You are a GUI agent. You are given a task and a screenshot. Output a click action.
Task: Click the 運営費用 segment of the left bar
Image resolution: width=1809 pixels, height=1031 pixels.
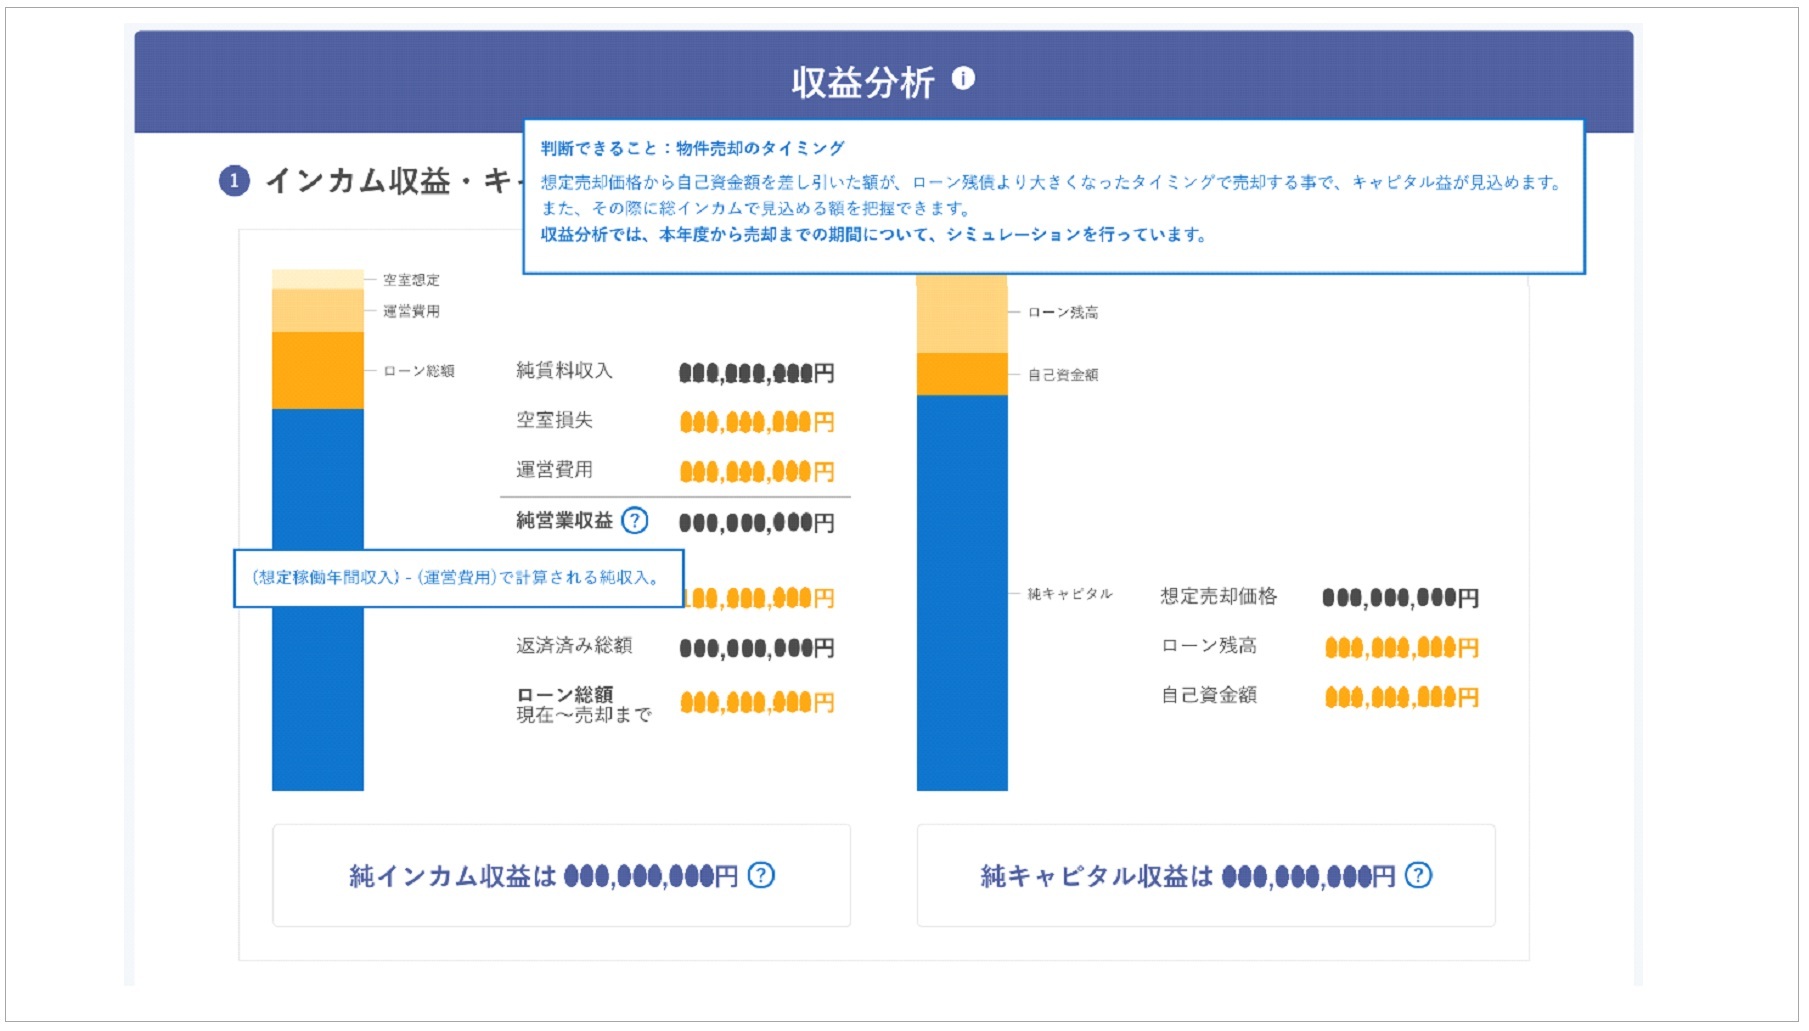[x=317, y=311]
